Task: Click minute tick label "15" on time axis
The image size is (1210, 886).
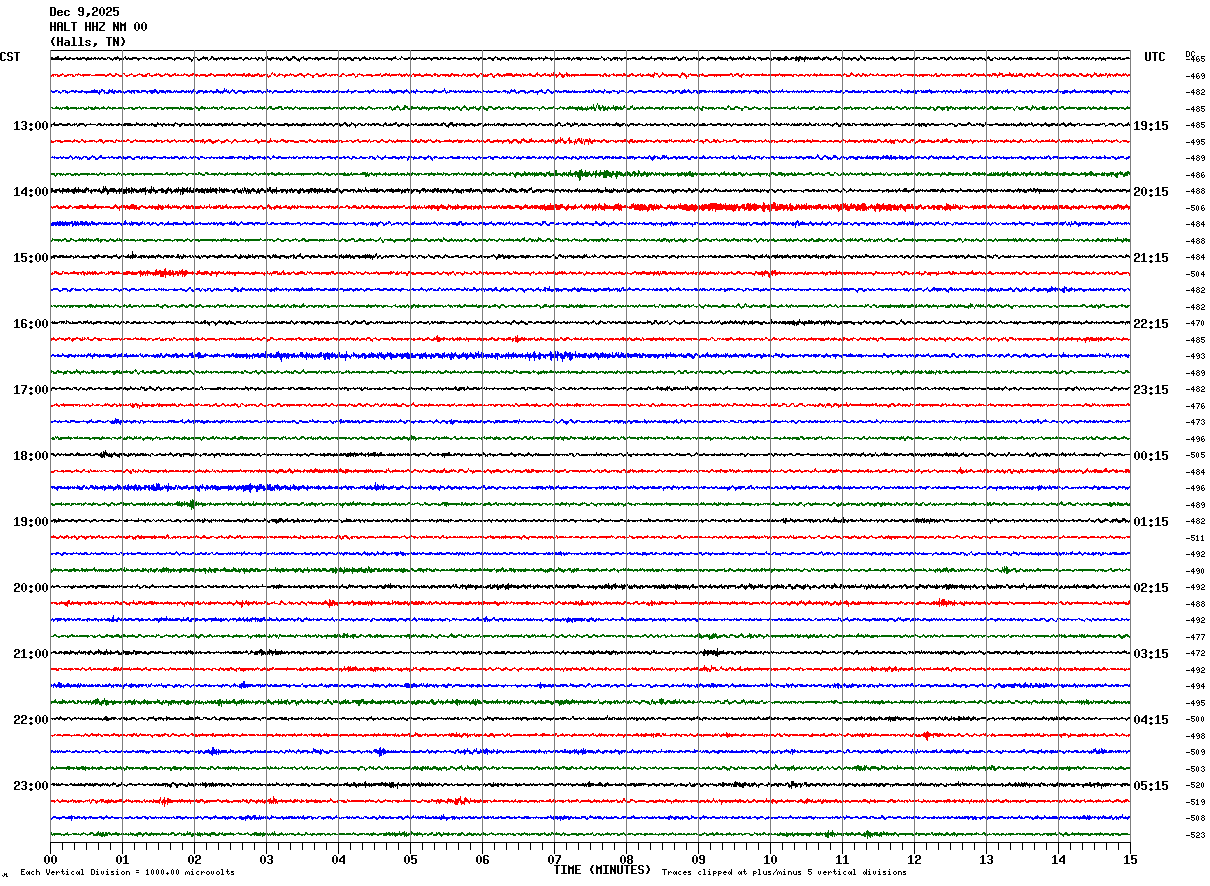Action: tap(1129, 859)
